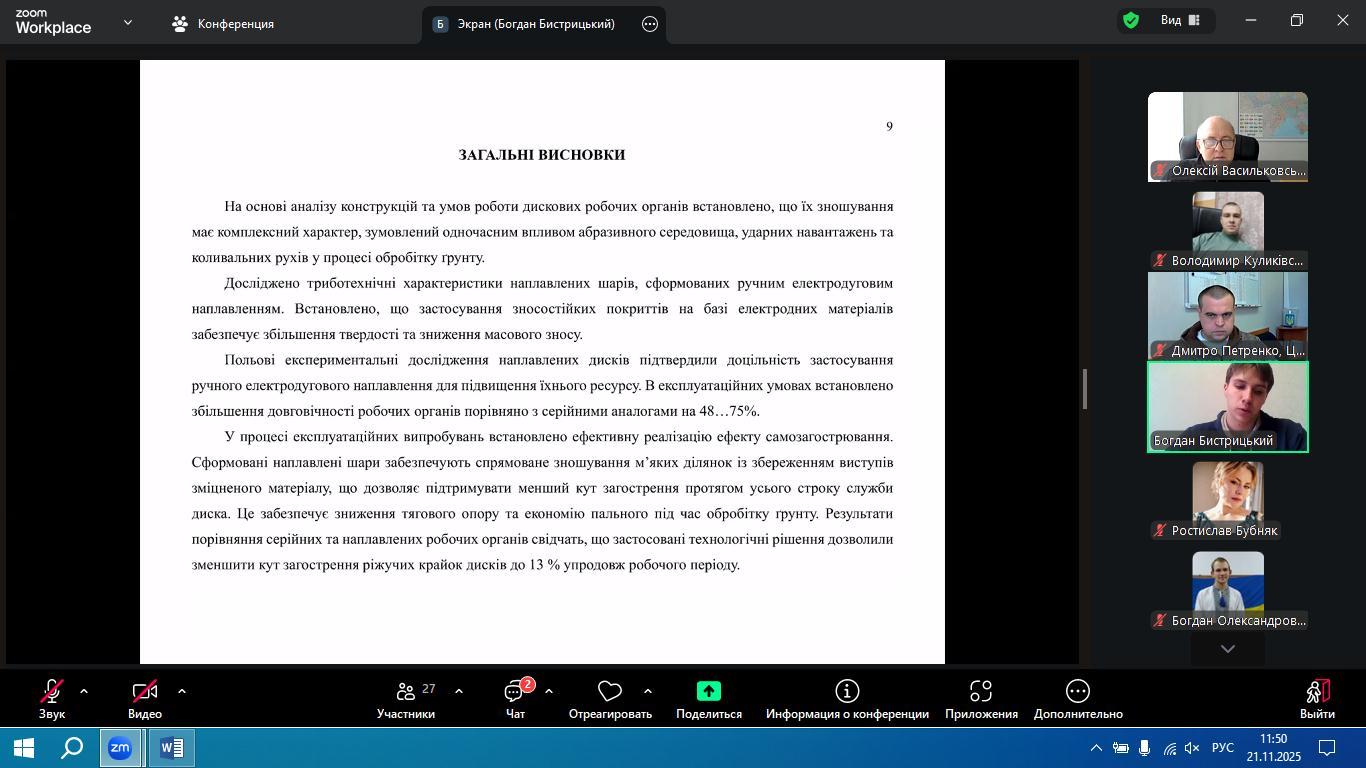Expand audio settings arrow next to Звук

point(84,691)
